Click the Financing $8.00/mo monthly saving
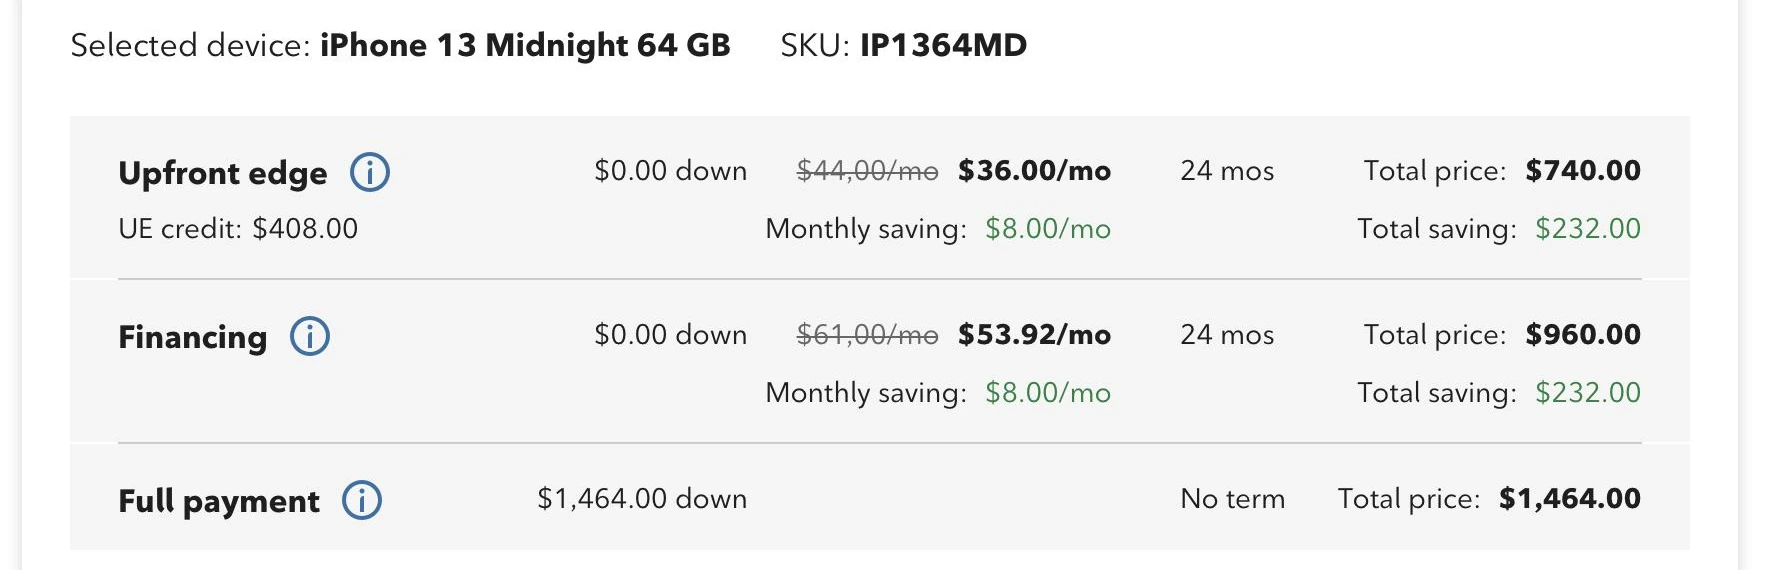 point(1048,393)
